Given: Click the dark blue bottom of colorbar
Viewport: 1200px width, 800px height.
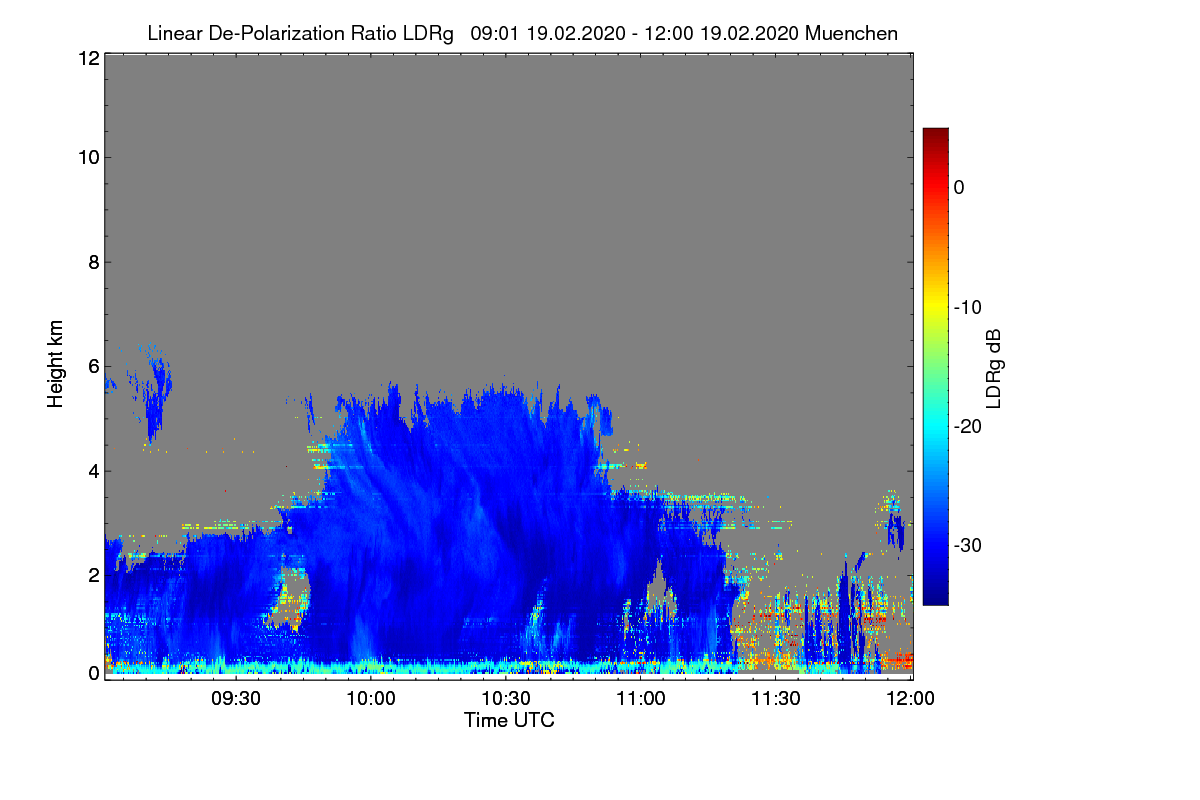Looking at the screenshot, I should 935,597.
